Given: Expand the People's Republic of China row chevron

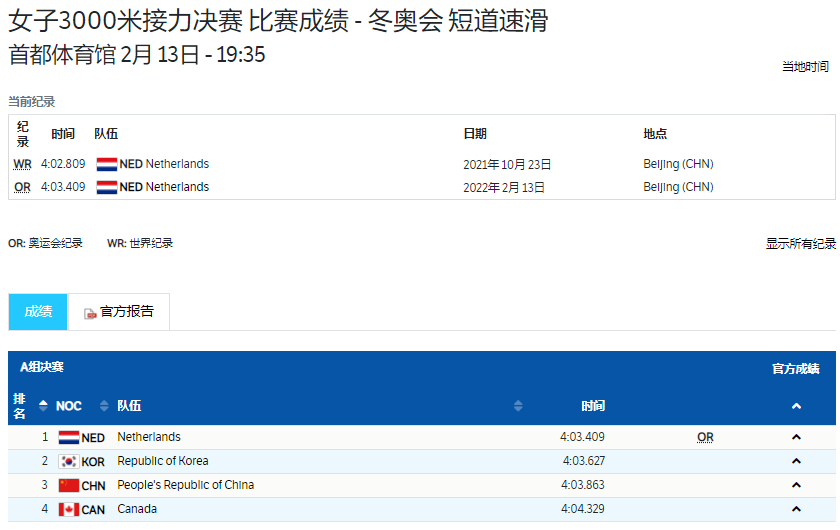Looking at the screenshot, I should [796, 486].
